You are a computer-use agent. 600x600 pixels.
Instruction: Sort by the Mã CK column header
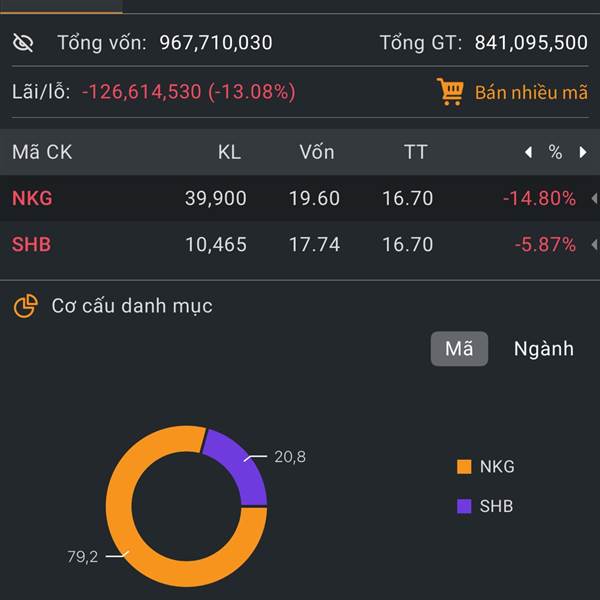(42, 152)
